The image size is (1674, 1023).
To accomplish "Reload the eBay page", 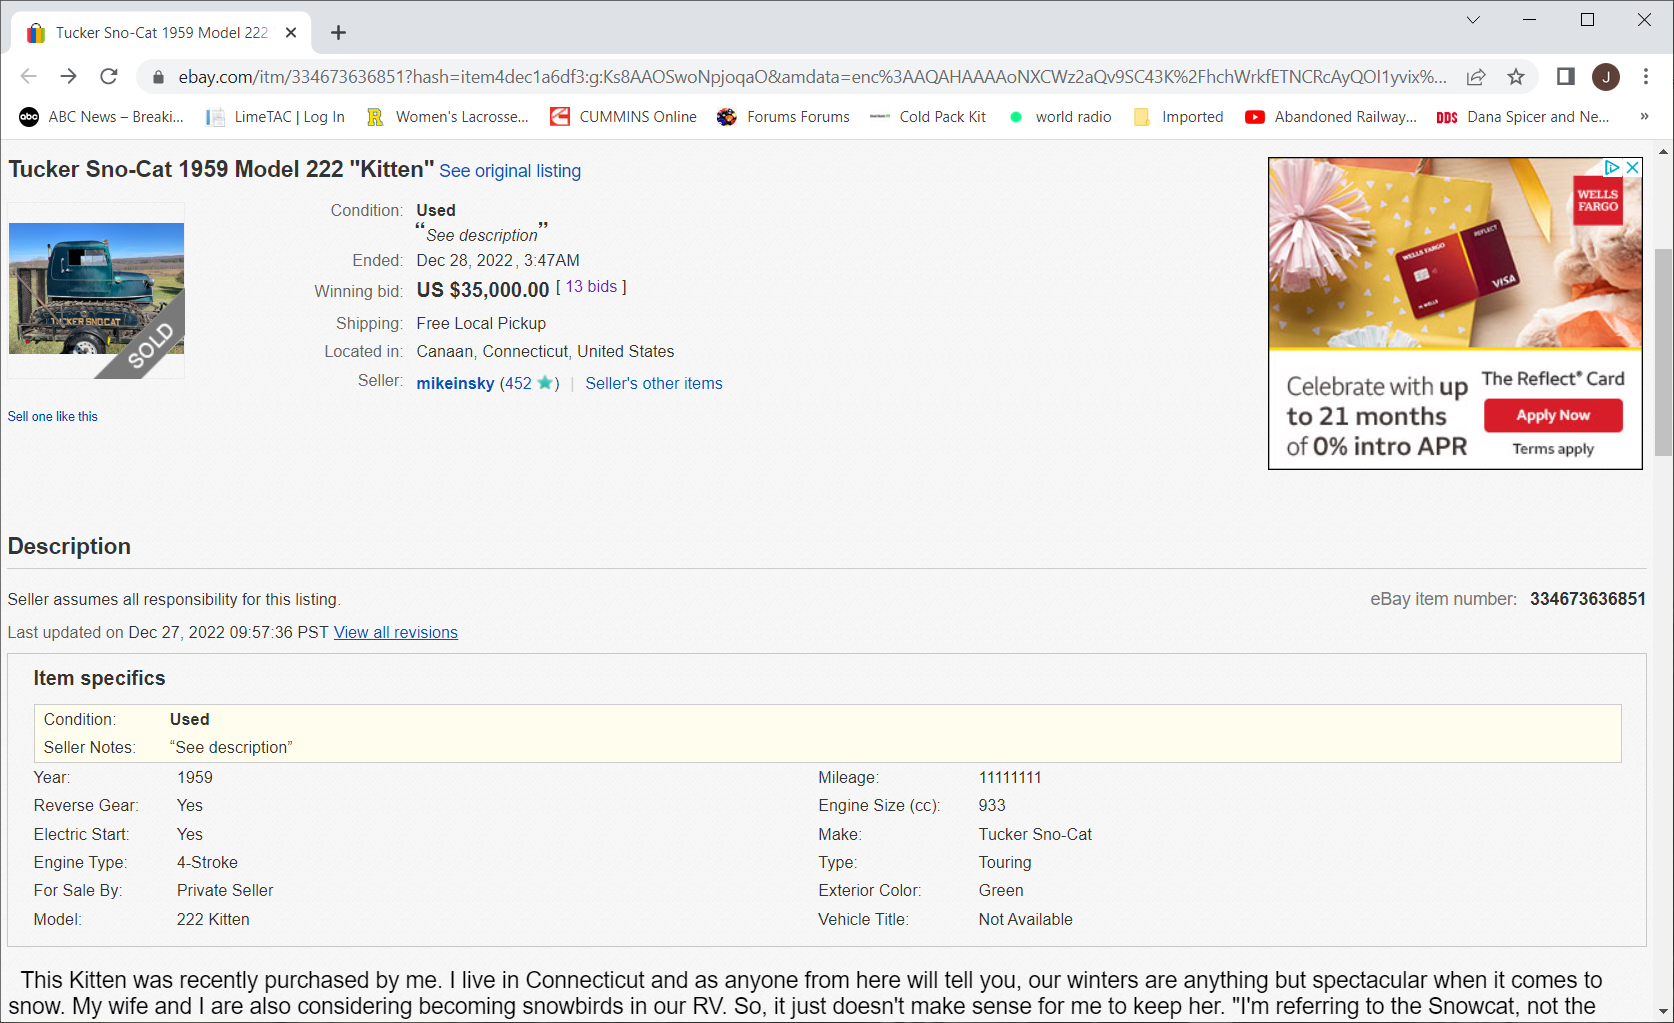I will coord(109,76).
